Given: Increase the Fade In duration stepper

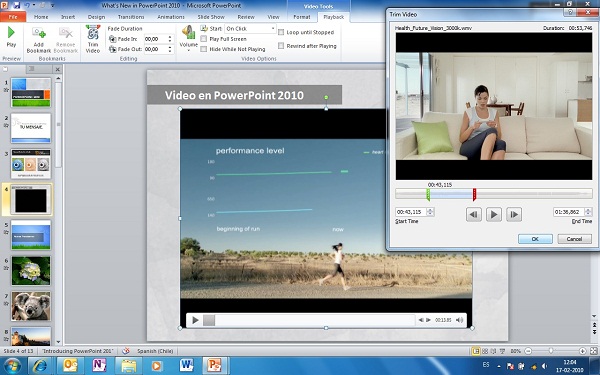Looking at the screenshot, I should point(170,37).
